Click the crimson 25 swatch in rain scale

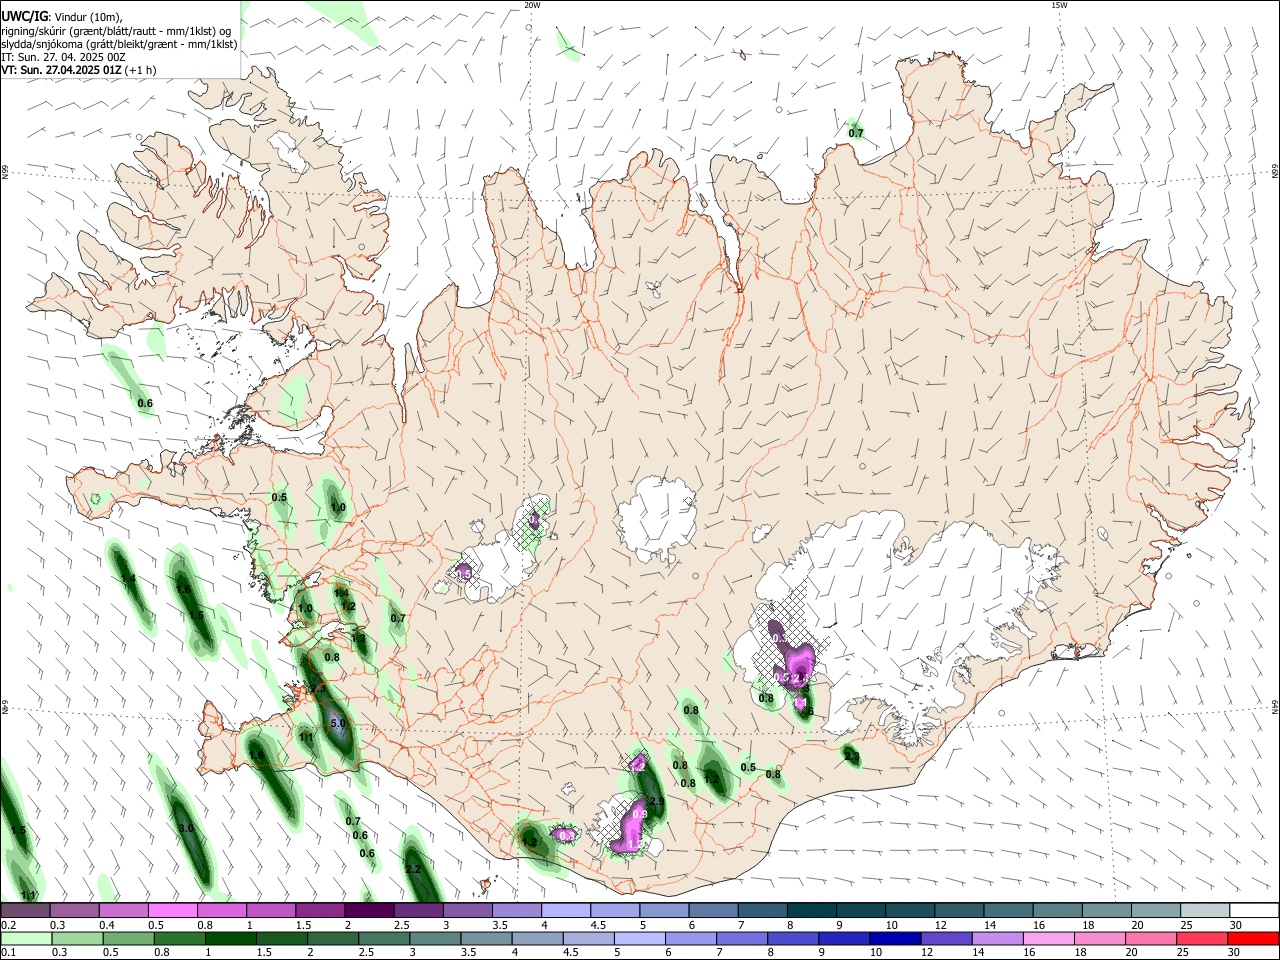pyautogui.click(x=1202, y=938)
